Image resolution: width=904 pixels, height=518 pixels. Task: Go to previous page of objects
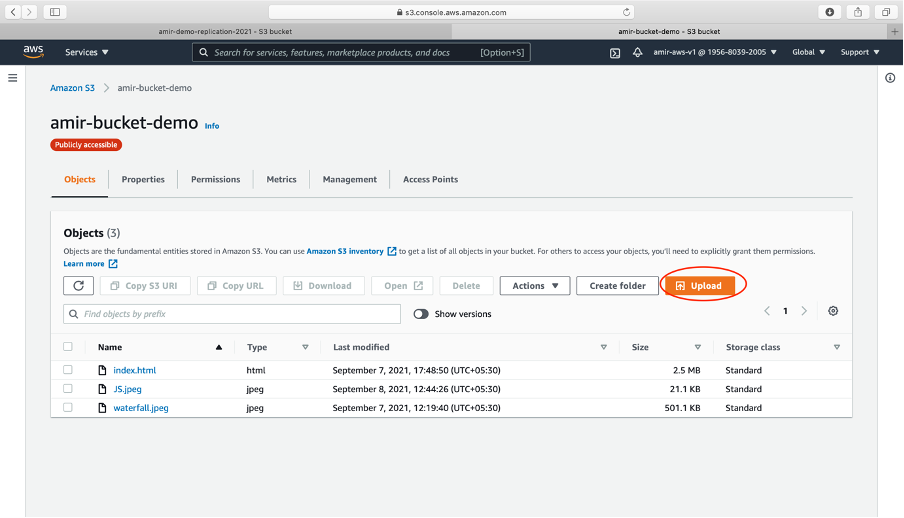(x=767, y=311)
